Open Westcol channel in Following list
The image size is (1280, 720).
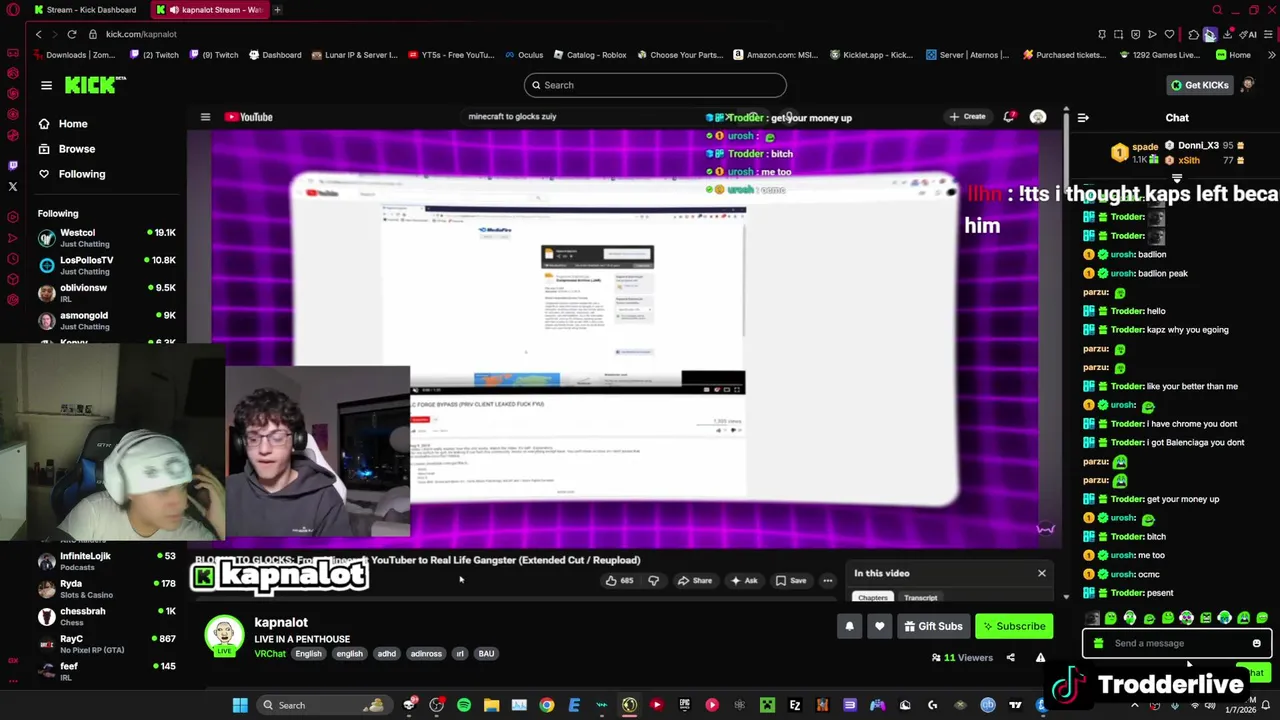point(107,238)
